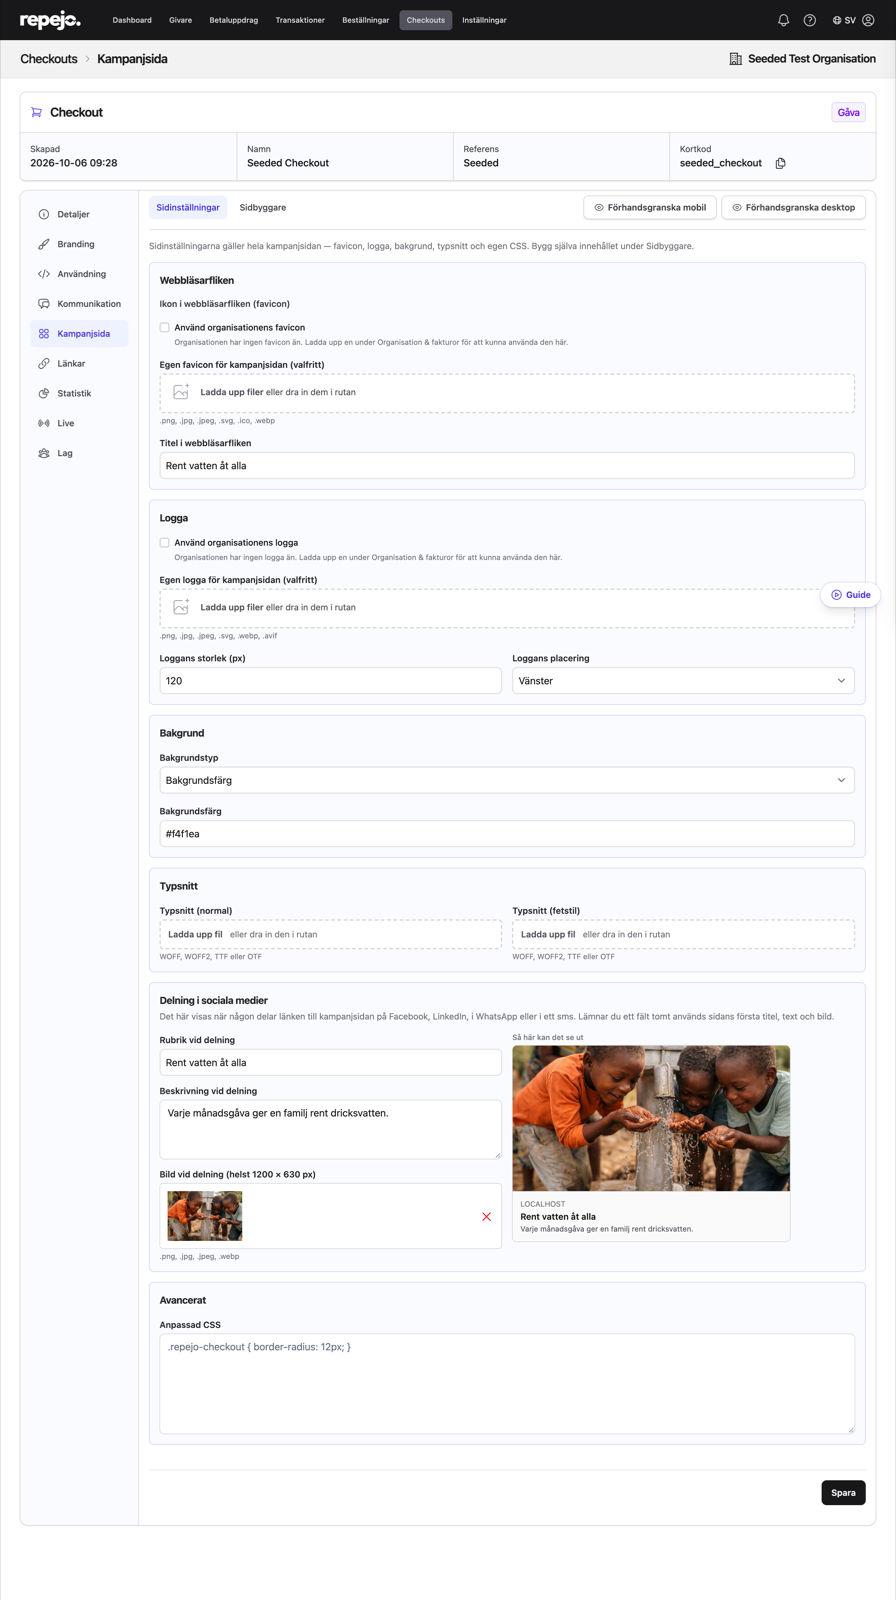896x1600 pixels.
Task: Open the Länkar sidebar item
Action: [79, 363]
